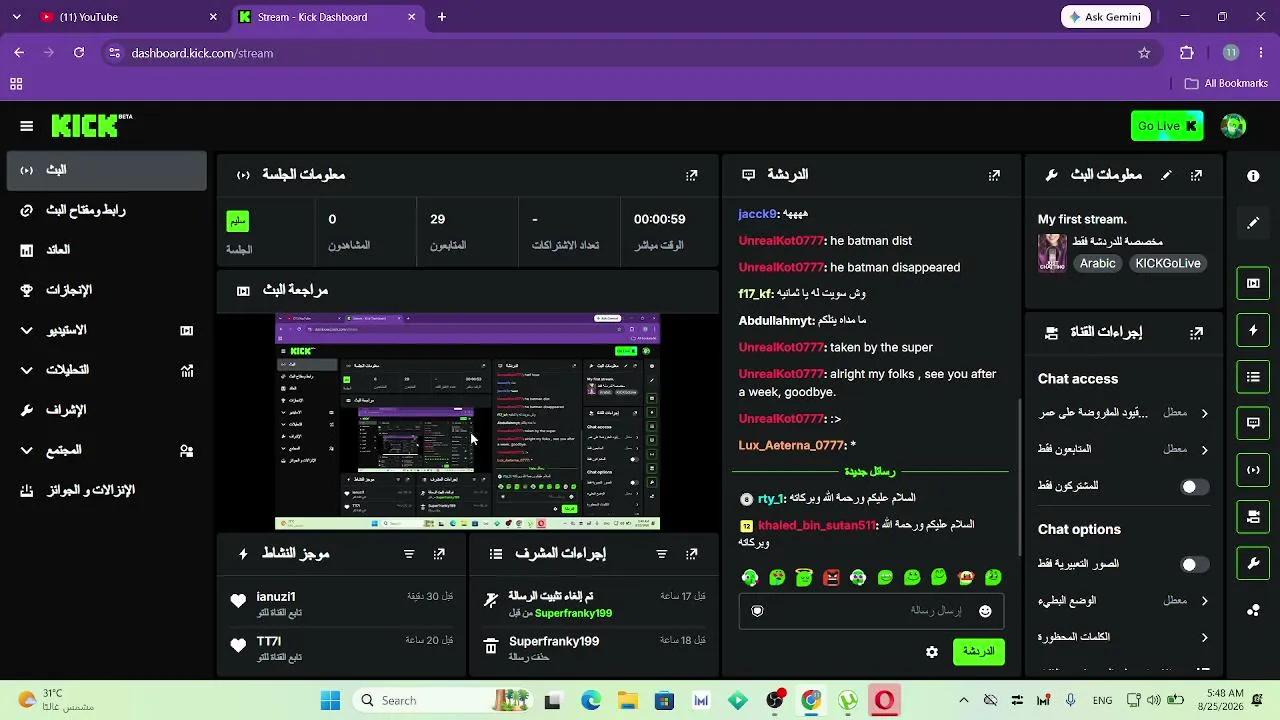
Task: Pop out the activity feed panel
Action: (x=439, y=554)
